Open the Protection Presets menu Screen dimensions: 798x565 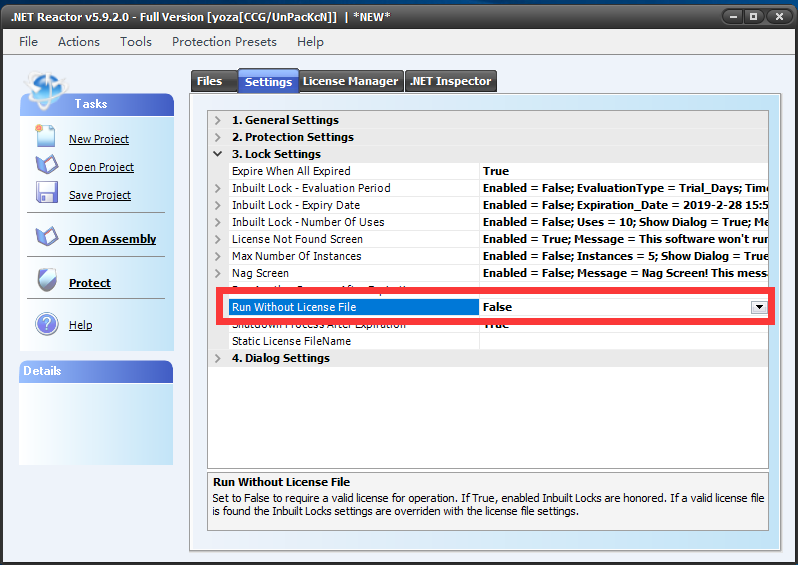[224, 42]
